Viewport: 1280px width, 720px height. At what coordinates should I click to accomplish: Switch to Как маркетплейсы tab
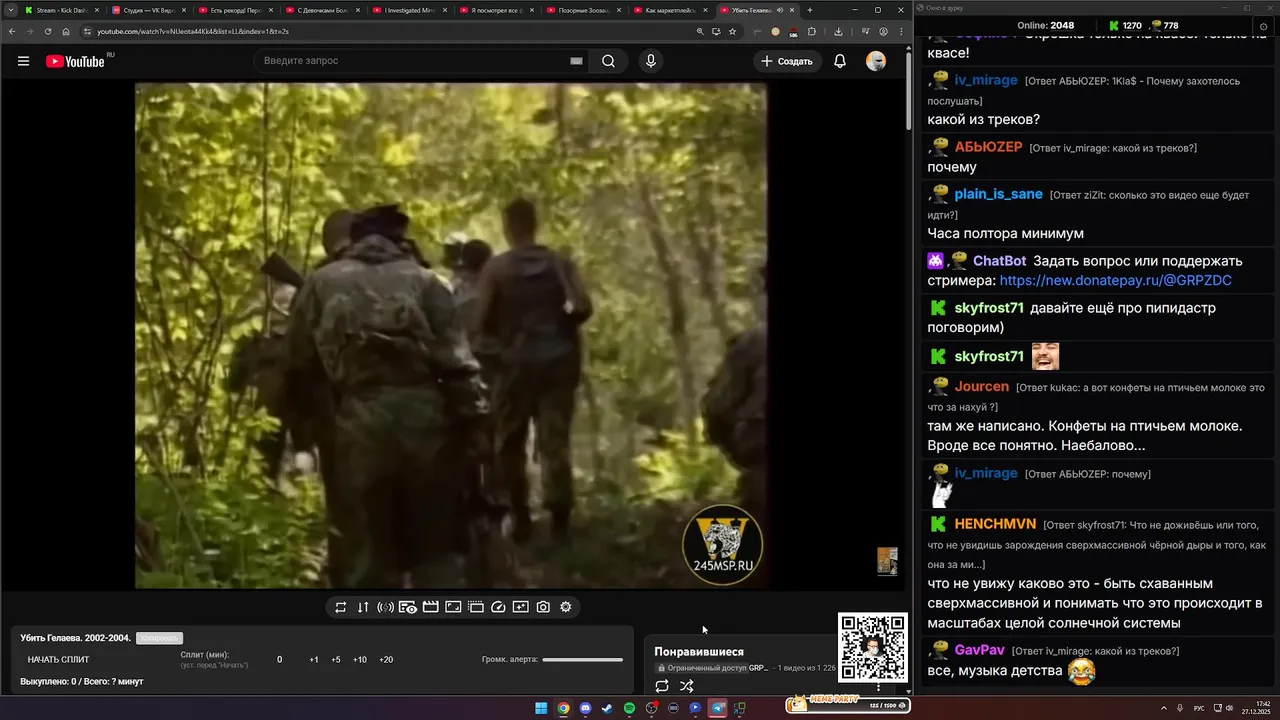pyautogui.click(x=670, y=10)
